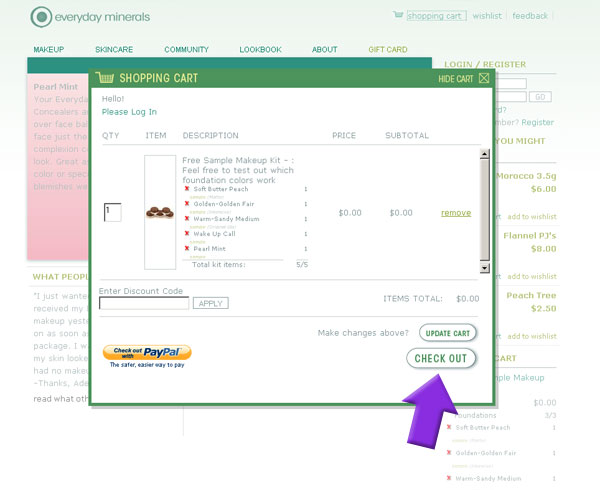Remove Soft Butter Peach with red X in cart
Viewport: 600px width, 490px height.
click(x=187, y=189)
